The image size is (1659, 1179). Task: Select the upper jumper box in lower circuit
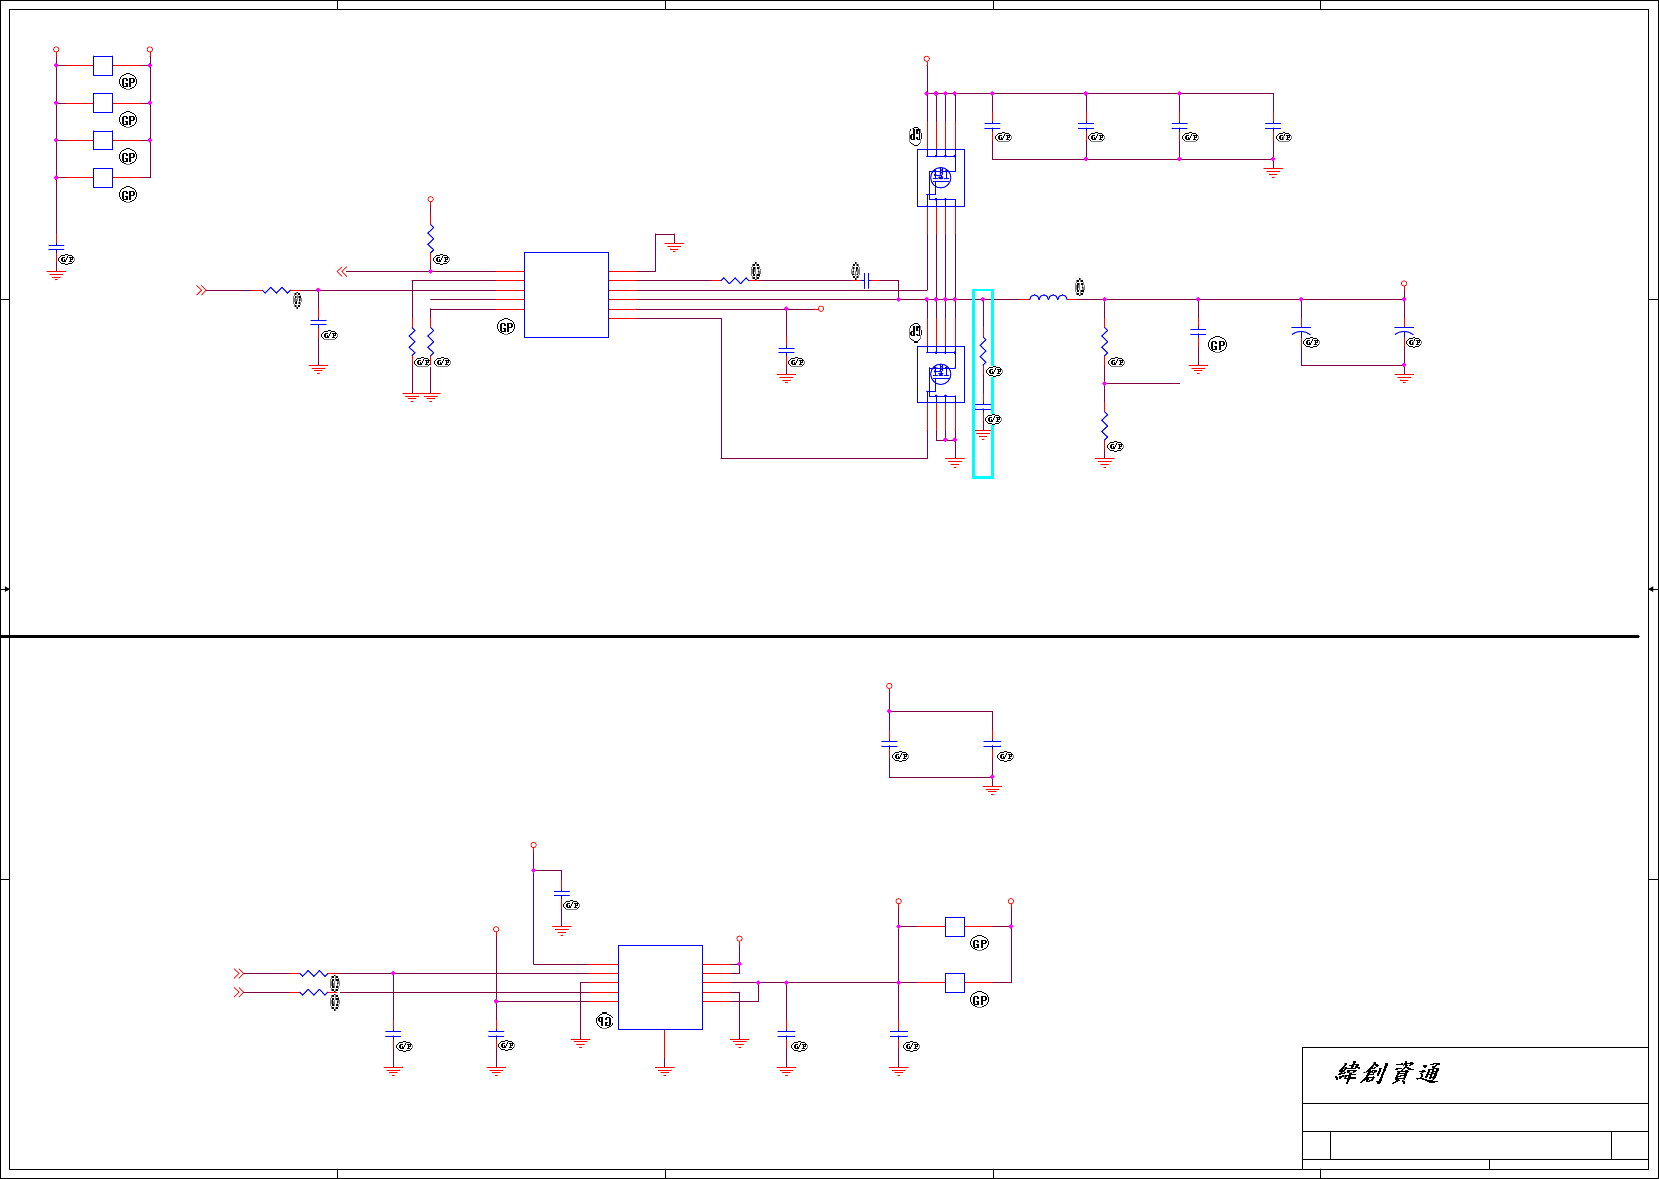[955, 927]
